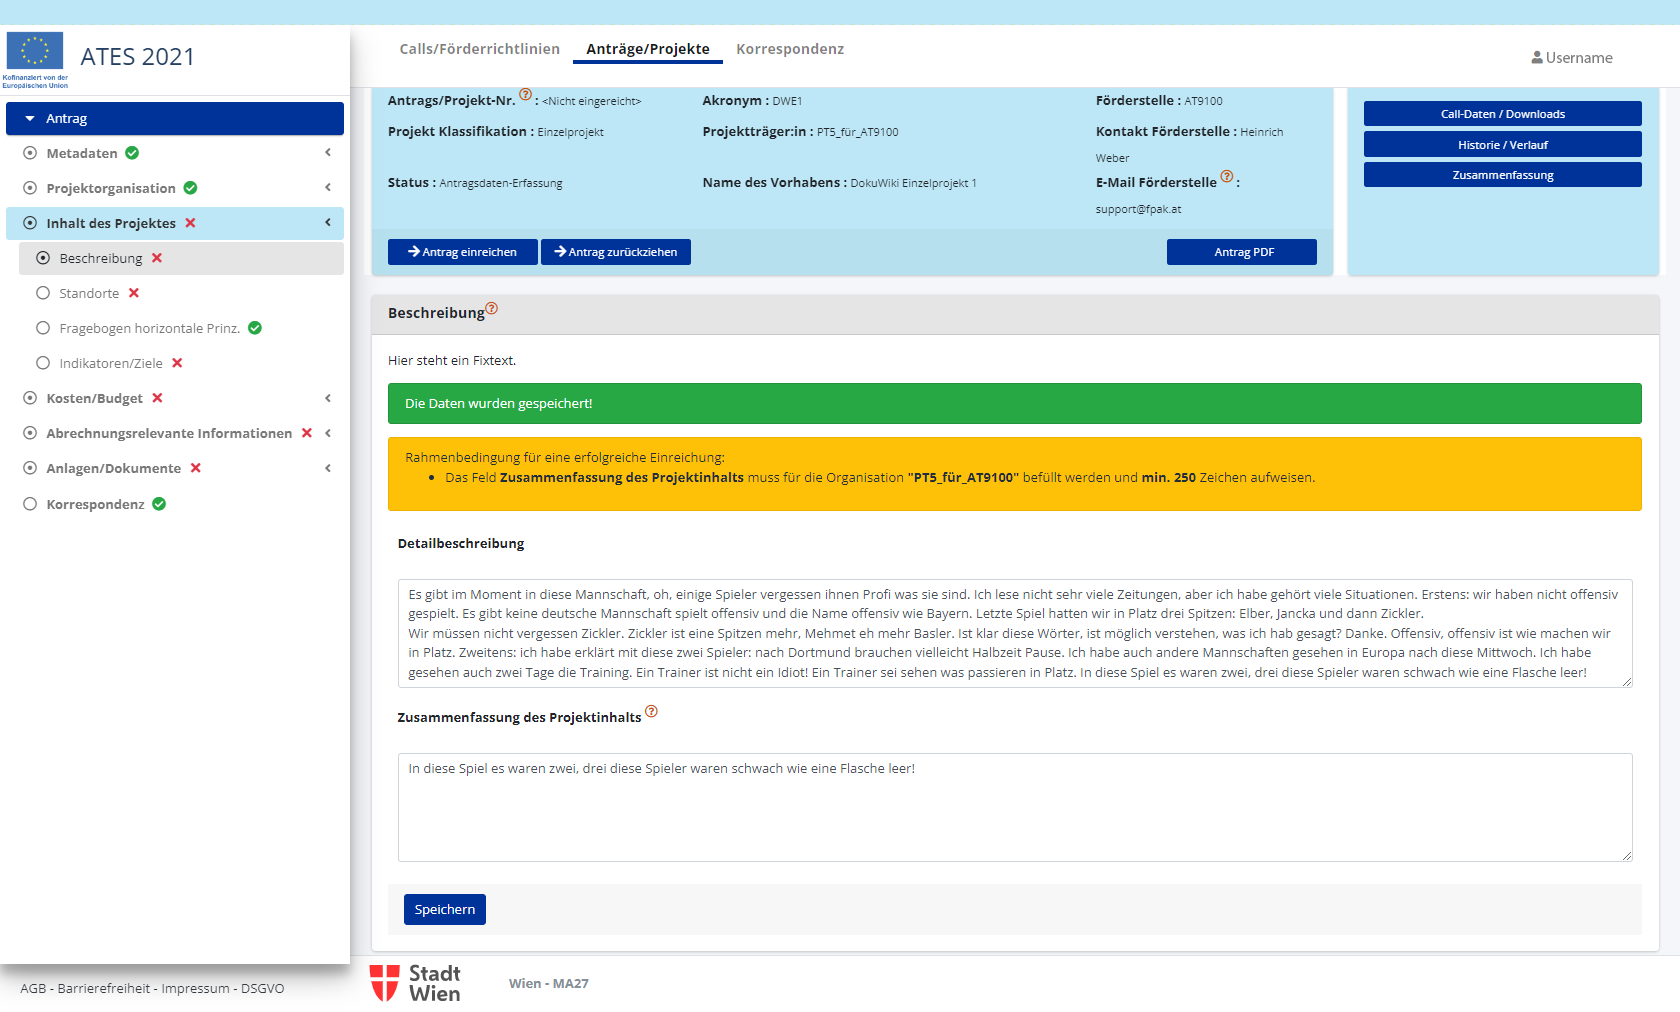
Task: Click the Stadt Wien logo
Action: (x=415, y=983)
